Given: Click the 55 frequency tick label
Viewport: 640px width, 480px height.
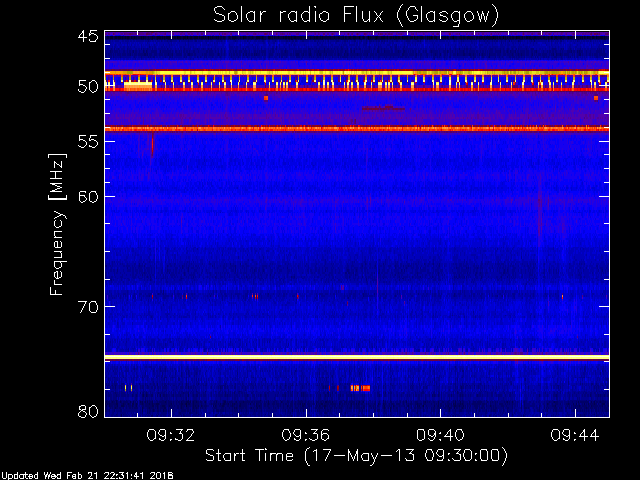Looking at the screenshot, I should click(88, 142).
